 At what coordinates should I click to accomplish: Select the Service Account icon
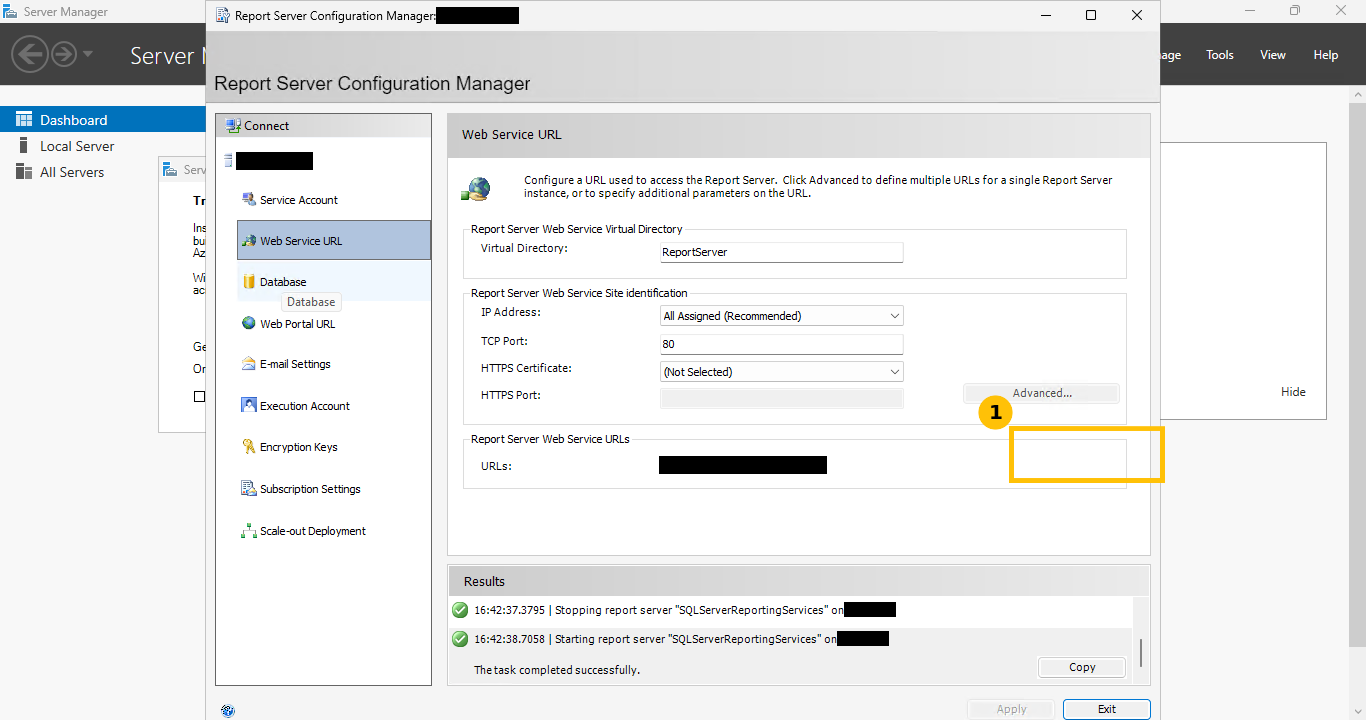click(249, 199)
